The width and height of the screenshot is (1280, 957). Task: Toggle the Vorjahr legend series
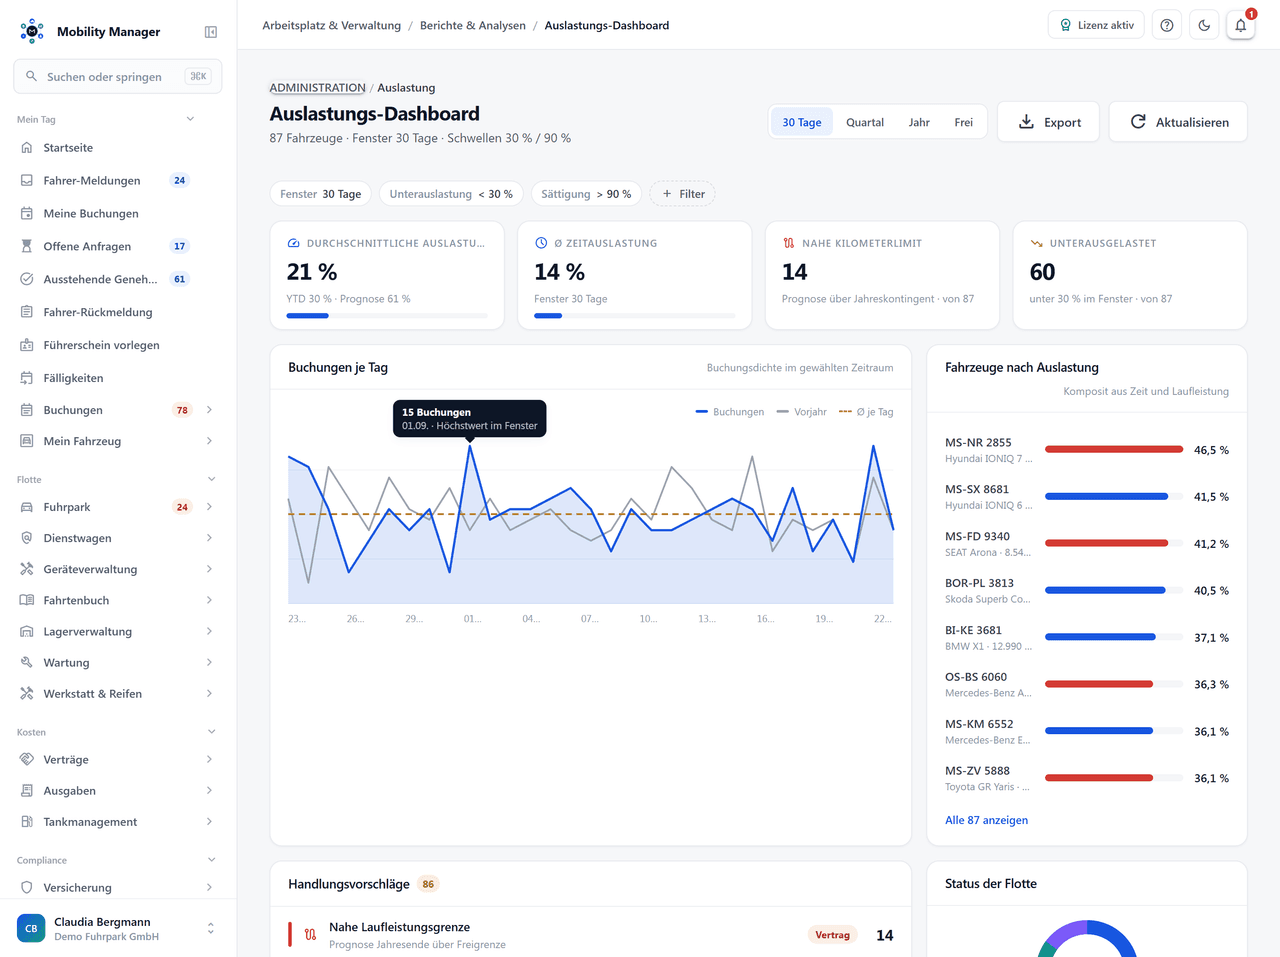(802, 412)
